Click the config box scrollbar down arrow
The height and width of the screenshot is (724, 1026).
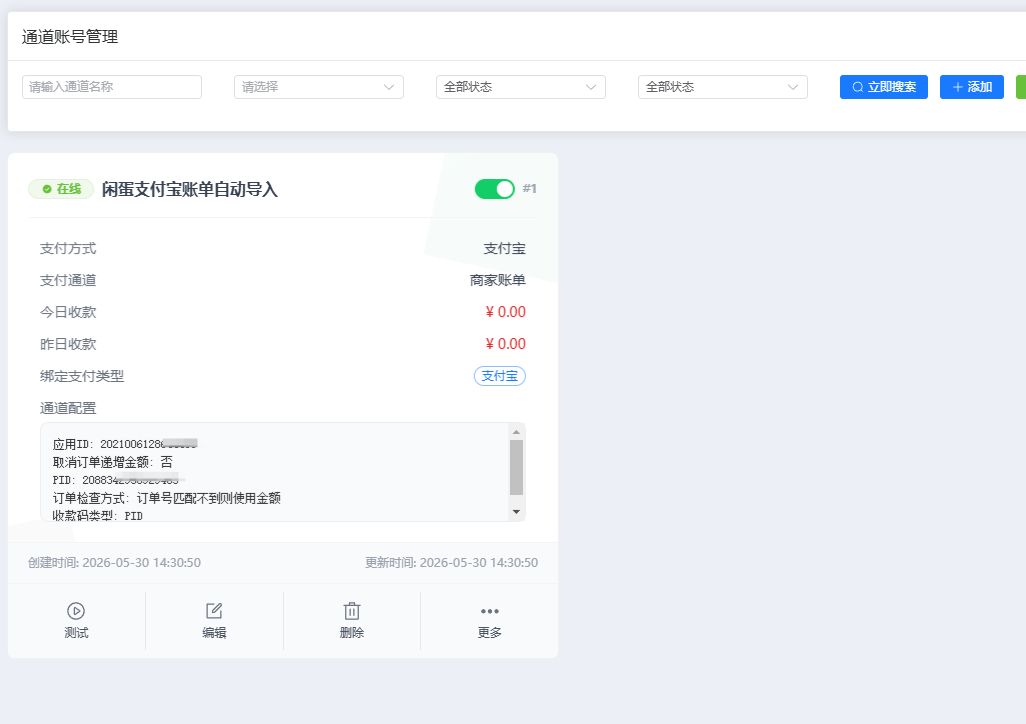click(516, 512)
